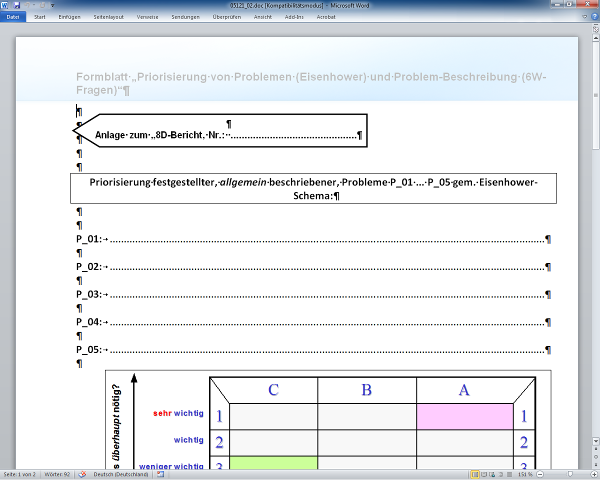Open the Einfügen ribbon tab
Viewport: 600px width, 480px height.
pos(70,17)
